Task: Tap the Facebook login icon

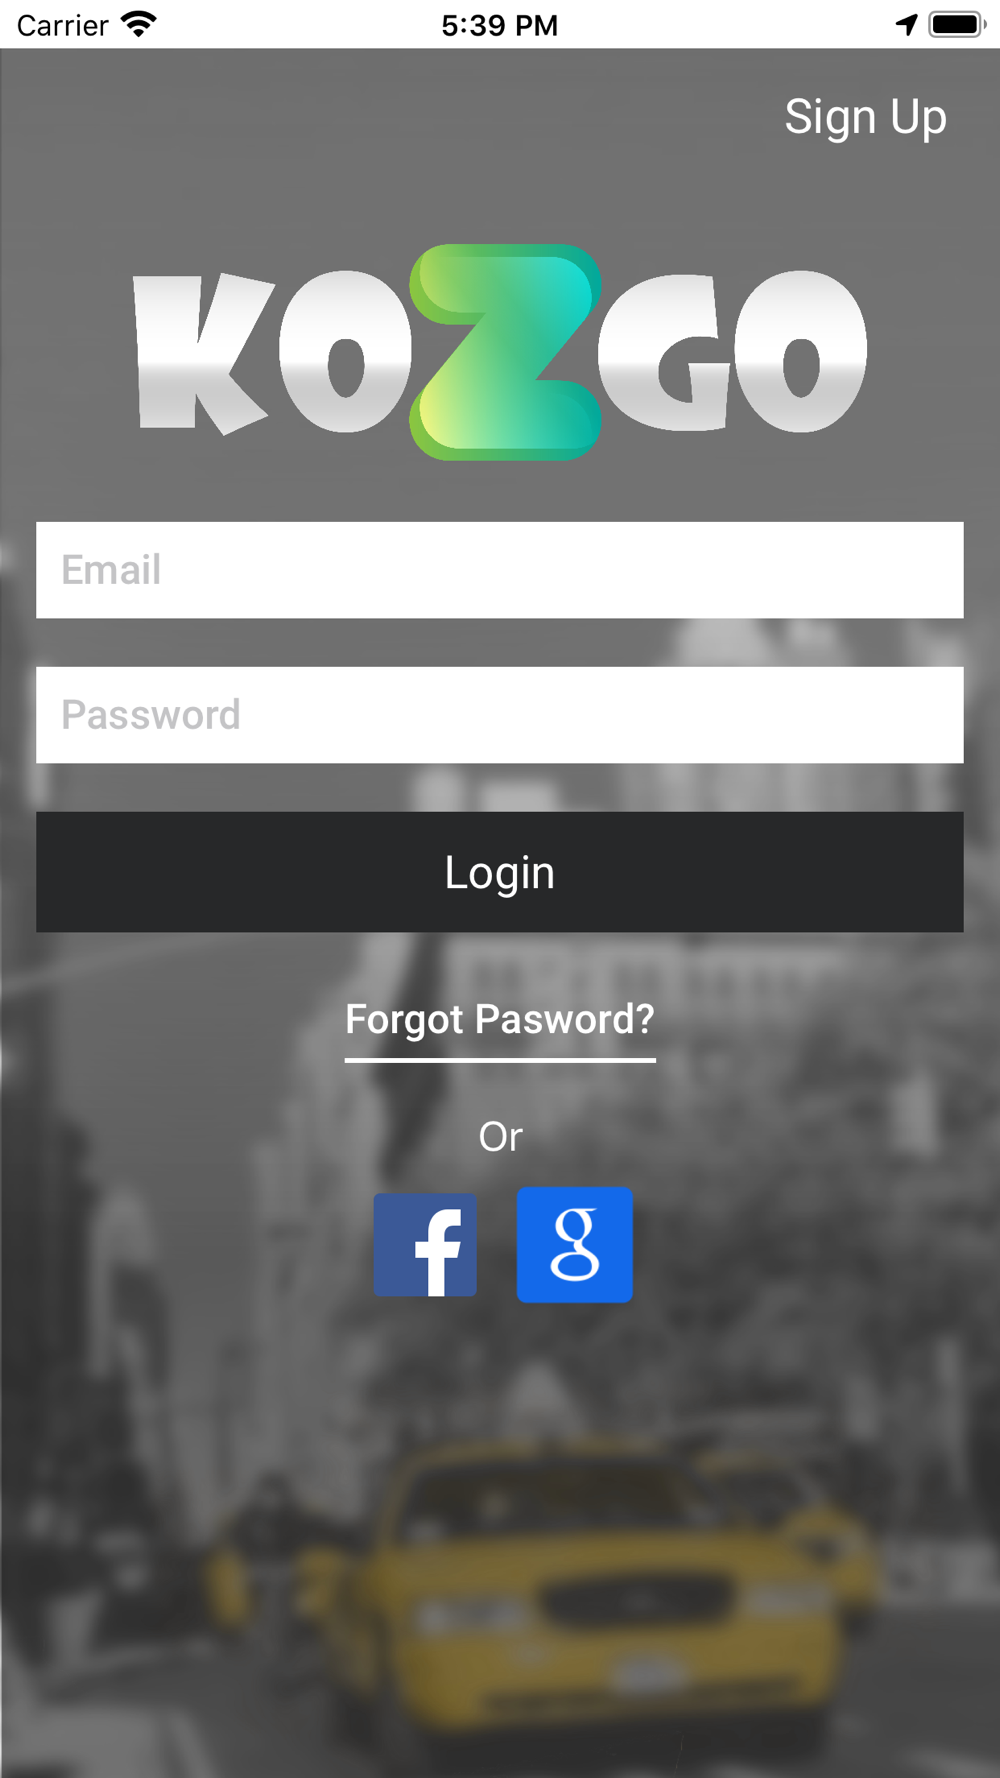Action: [x=425, y=1245]
